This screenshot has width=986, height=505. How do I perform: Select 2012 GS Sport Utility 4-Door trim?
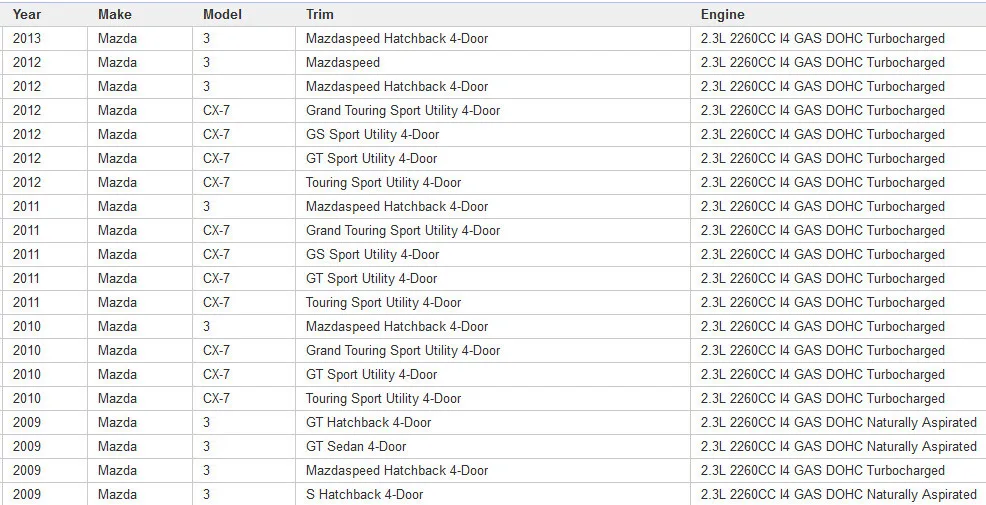(x=493, y=134)
